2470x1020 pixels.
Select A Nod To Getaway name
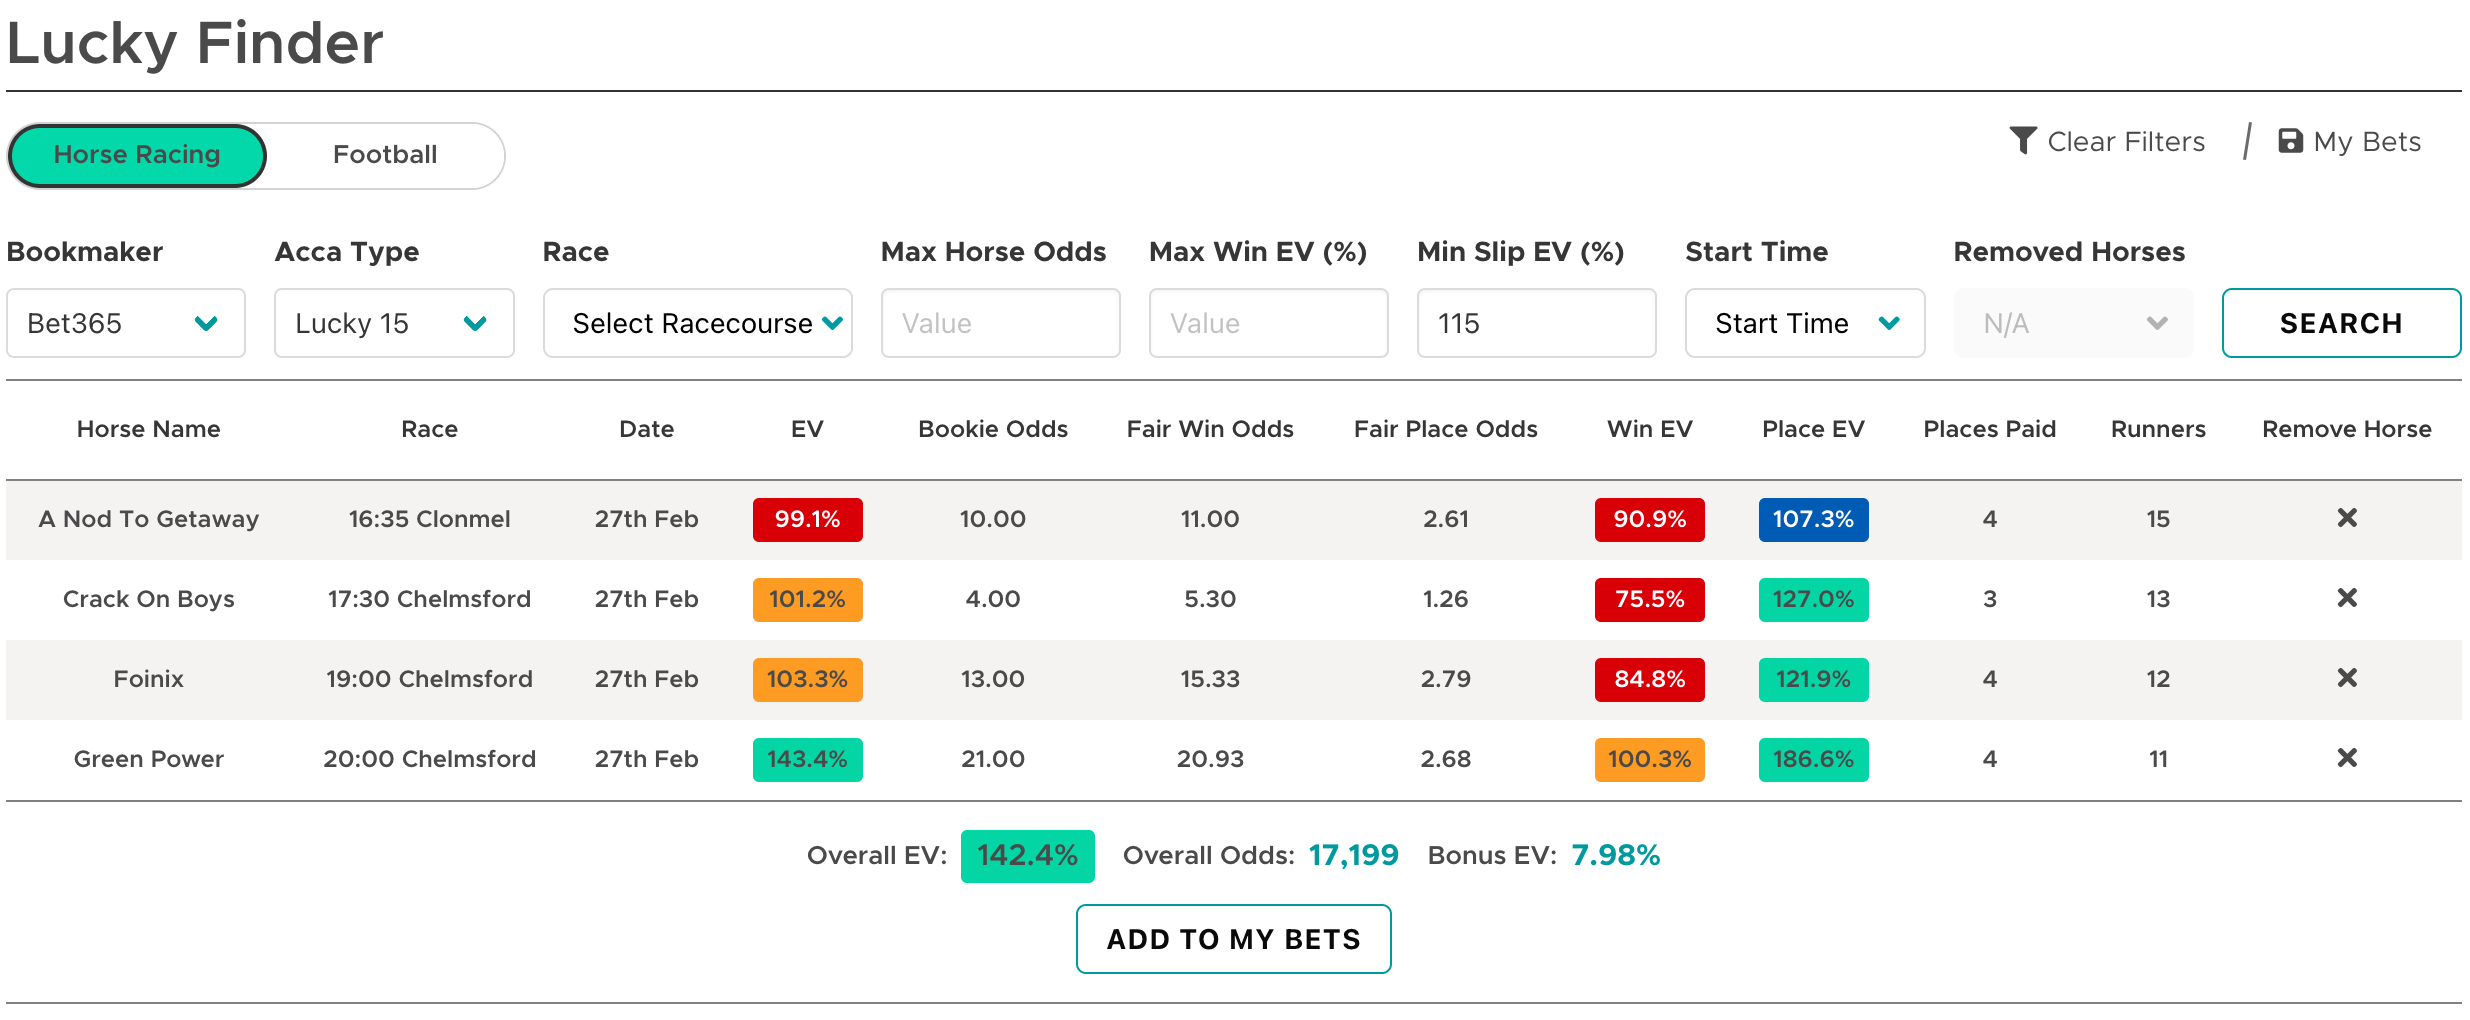click(149, 519)
